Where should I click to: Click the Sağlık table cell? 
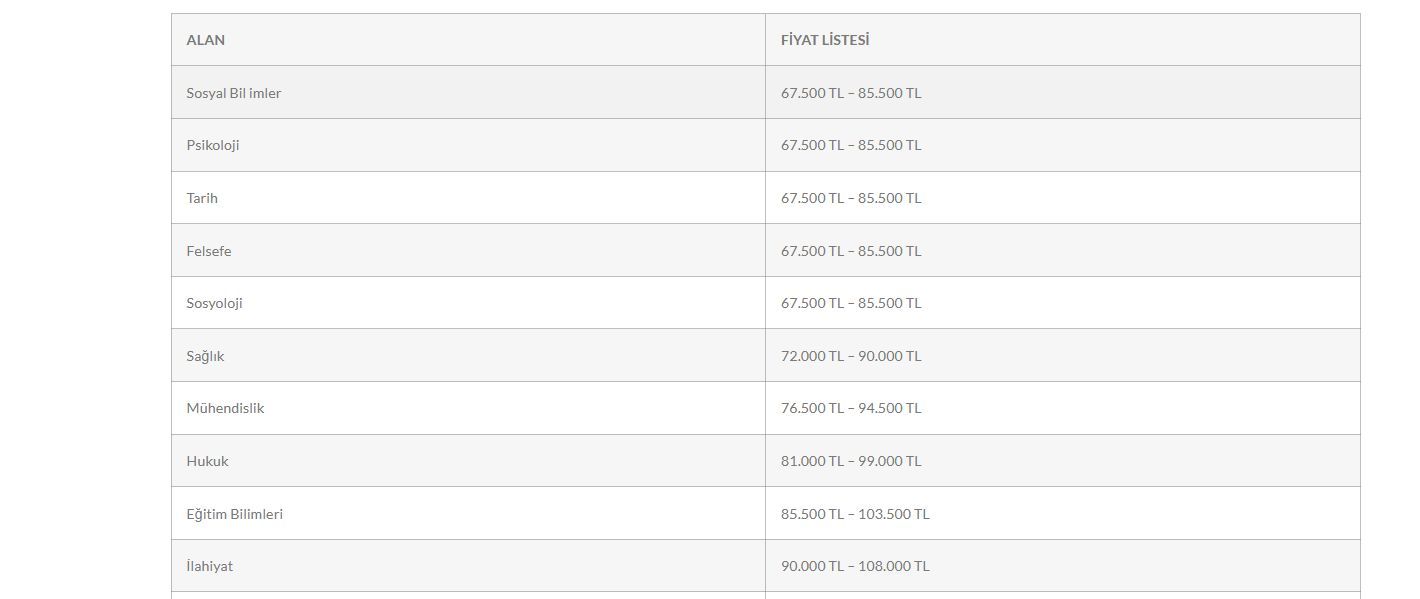(468, 356)
